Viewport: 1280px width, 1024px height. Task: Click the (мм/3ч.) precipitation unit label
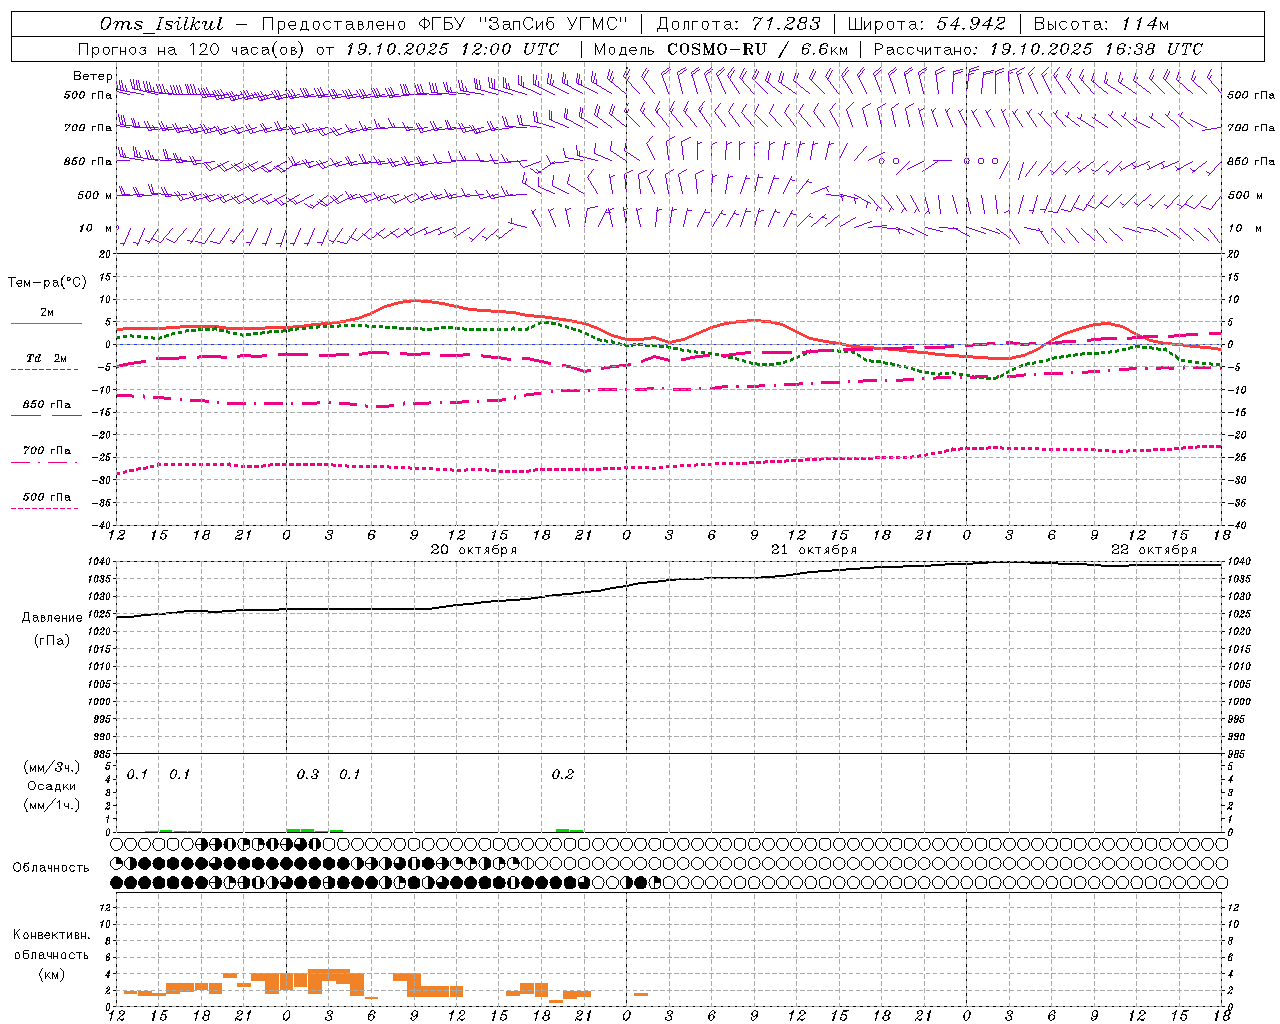tap(52, 768)
